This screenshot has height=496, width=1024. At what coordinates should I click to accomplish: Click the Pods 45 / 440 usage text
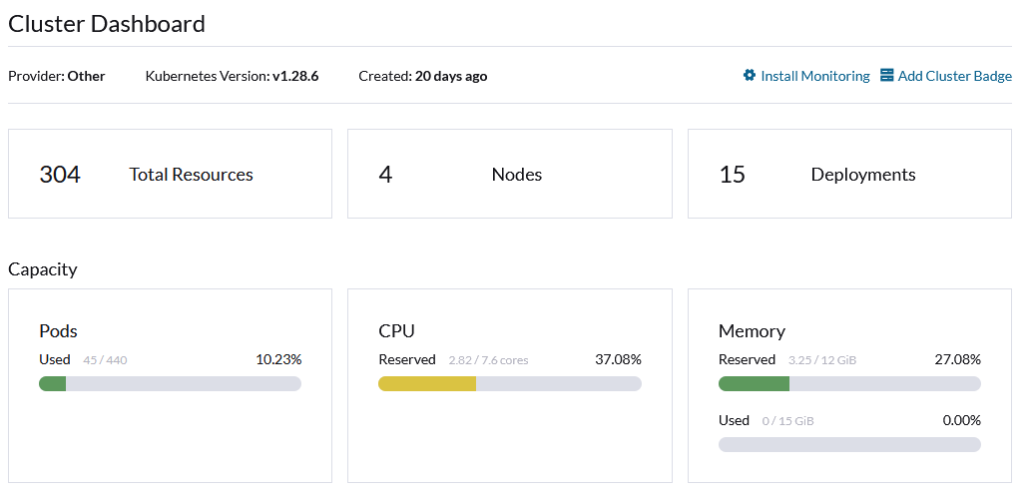point(104,360)
